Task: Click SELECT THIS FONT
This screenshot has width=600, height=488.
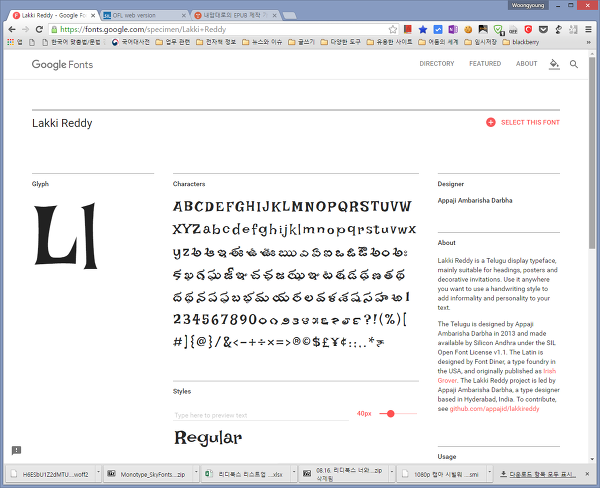Action: (x=530, y=122)
